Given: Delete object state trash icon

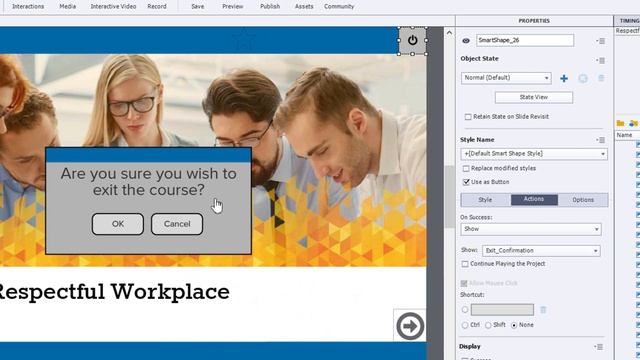Looking at the screenshot, I should [601, 78].
